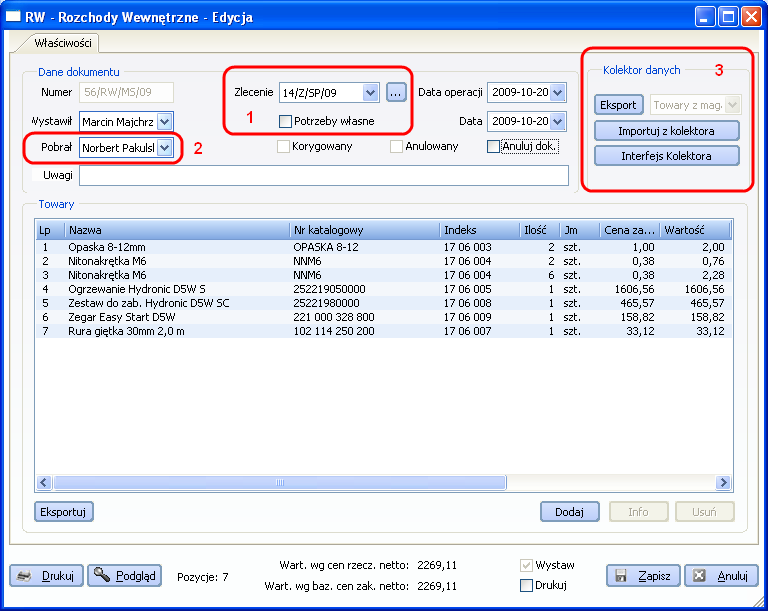Click the Usuń button
The height and width of the screenshot is (611, 768).
(704, 512)
